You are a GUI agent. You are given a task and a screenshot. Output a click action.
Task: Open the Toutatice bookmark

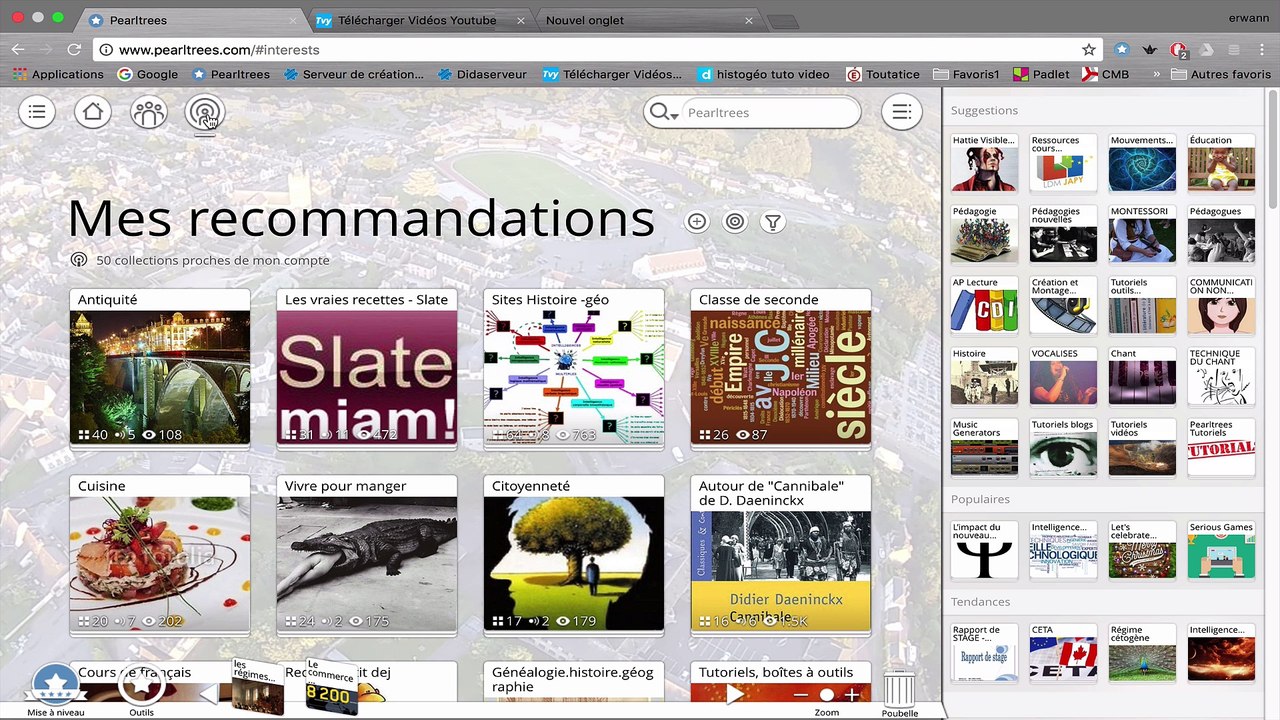click(x=883, y=74)
